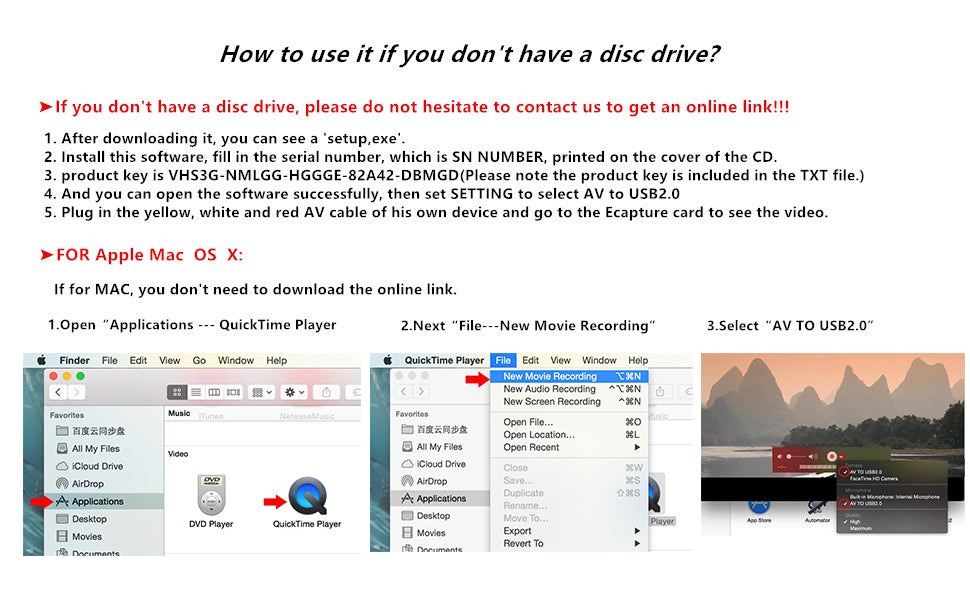This screenshot has width=970, height=600.
Task: Select Maximum under the Quality section
Action: [861, 528]
